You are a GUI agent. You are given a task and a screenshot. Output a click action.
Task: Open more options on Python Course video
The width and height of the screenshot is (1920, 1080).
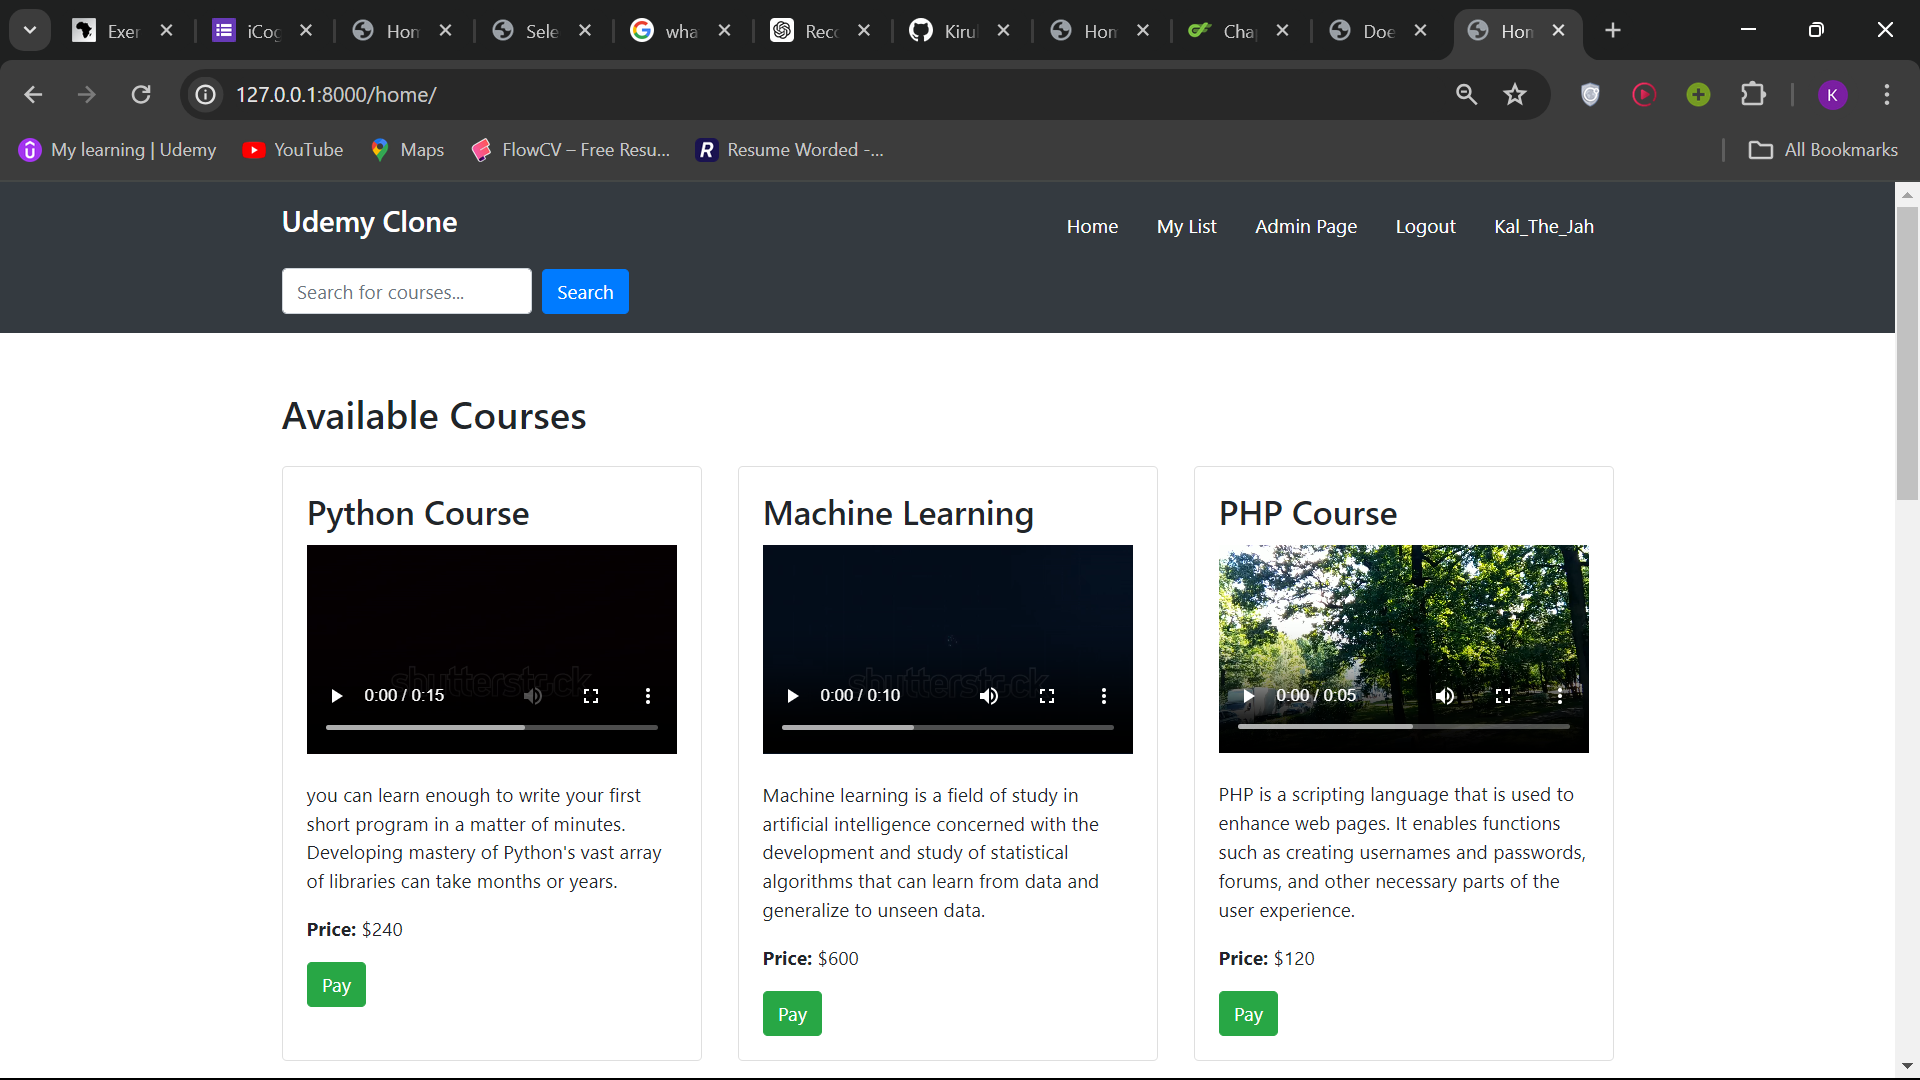pos(648,696)
